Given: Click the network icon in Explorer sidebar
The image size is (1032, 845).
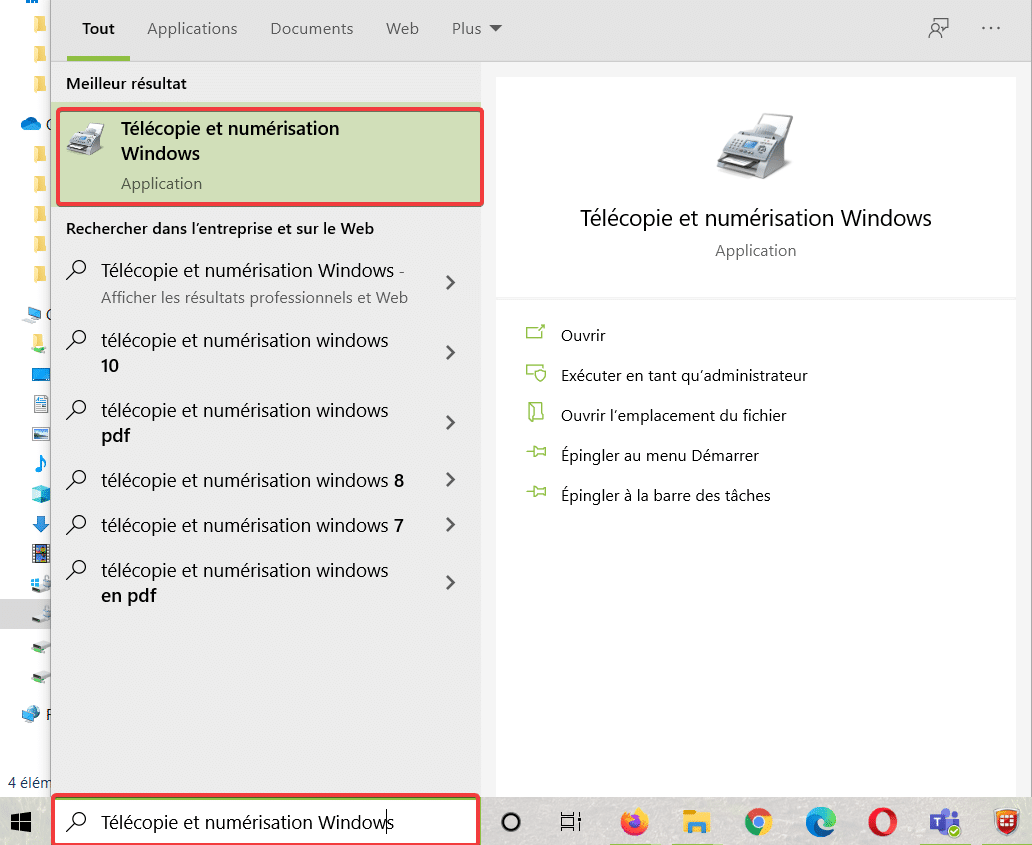Looking at the screenshot, I should 30,714.
